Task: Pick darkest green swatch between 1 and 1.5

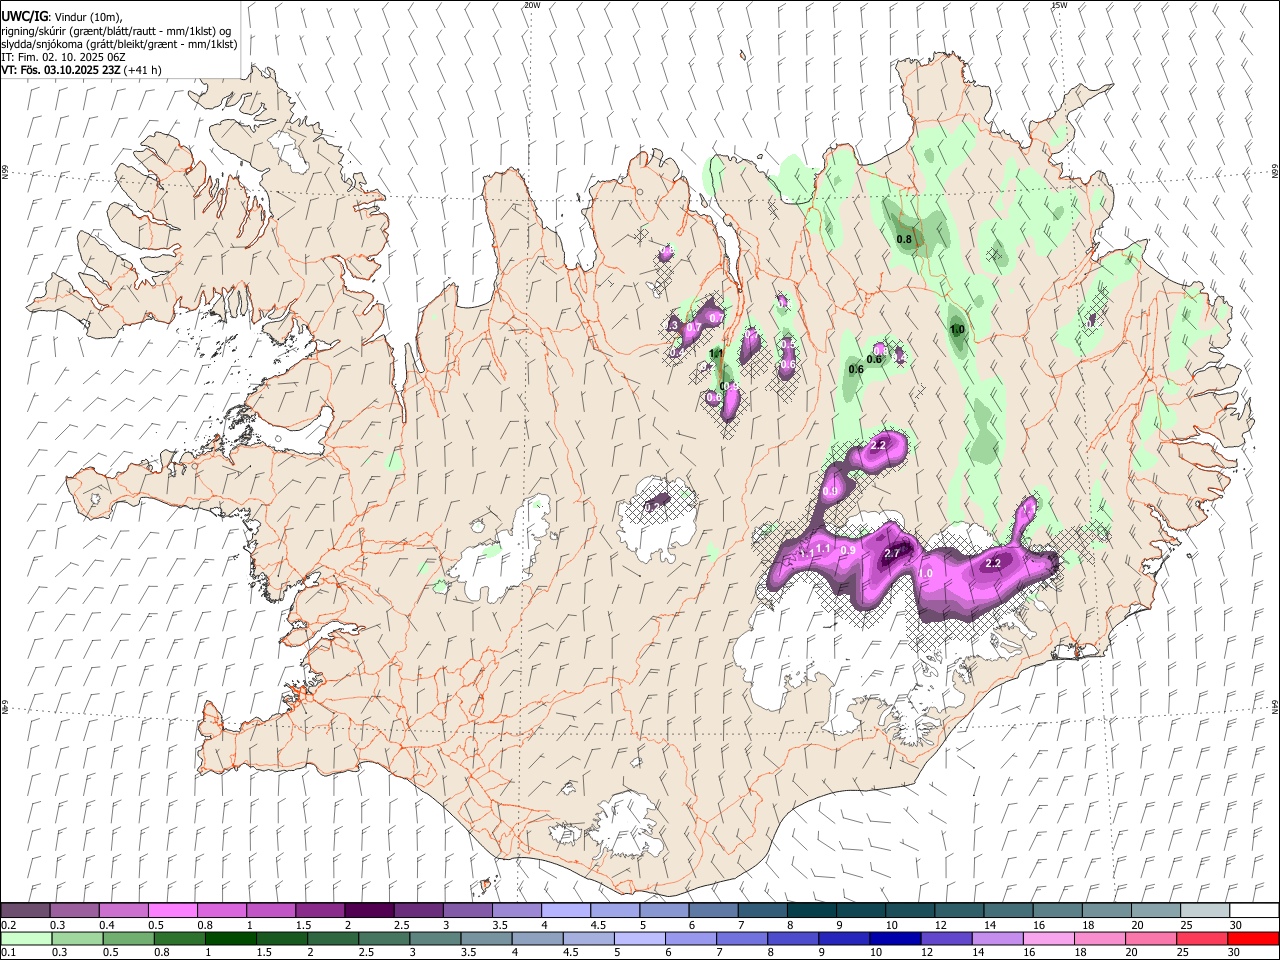Action: click(230, 939)
